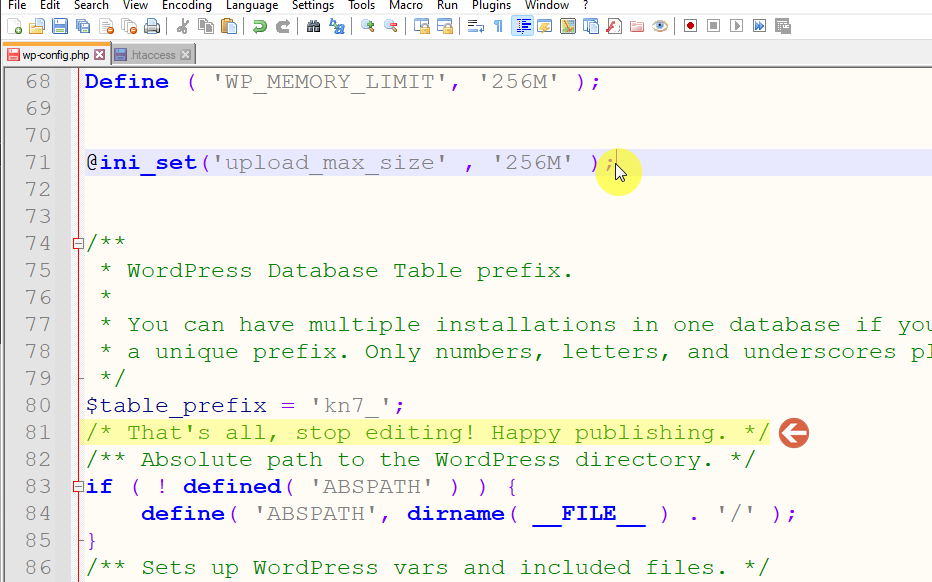
Task: Click "WordPress Database Table prefix." comment text
Action: [350, 270]
